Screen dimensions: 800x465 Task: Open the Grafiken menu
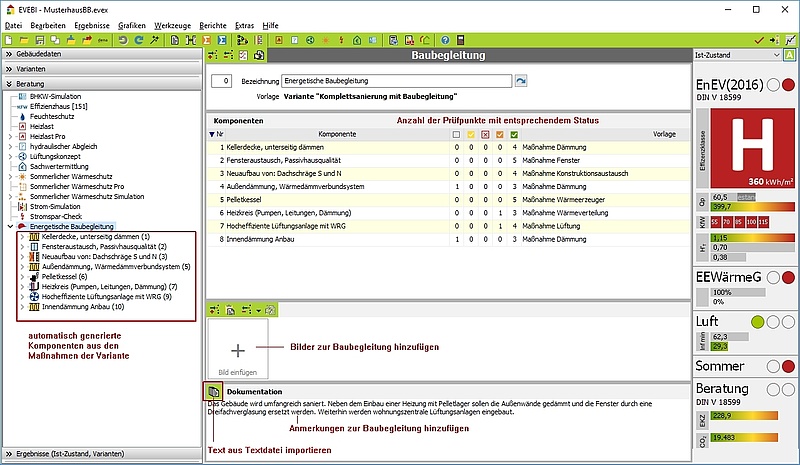pyautogui.click(x=132, y=26)
